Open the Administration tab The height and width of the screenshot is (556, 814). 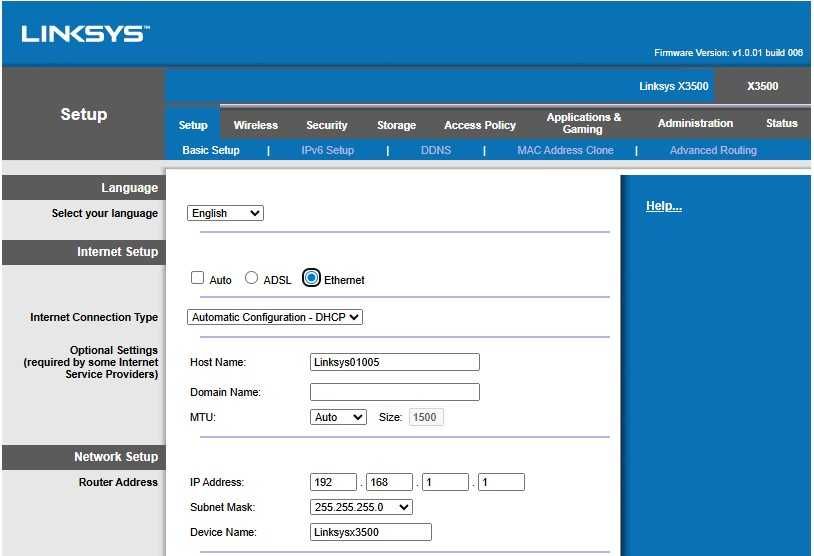[695, 123]
